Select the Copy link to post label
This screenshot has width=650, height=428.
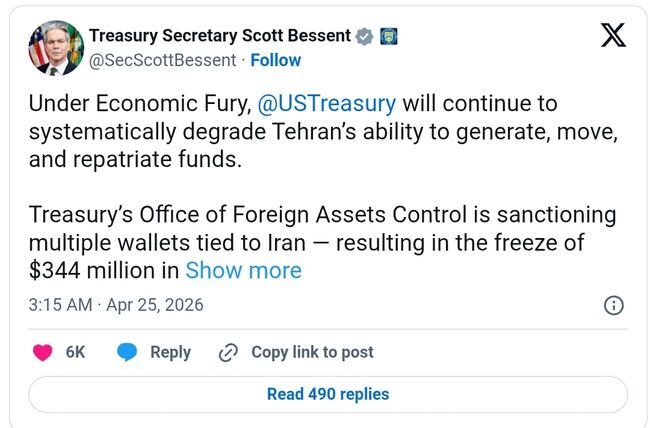point(312,352)
